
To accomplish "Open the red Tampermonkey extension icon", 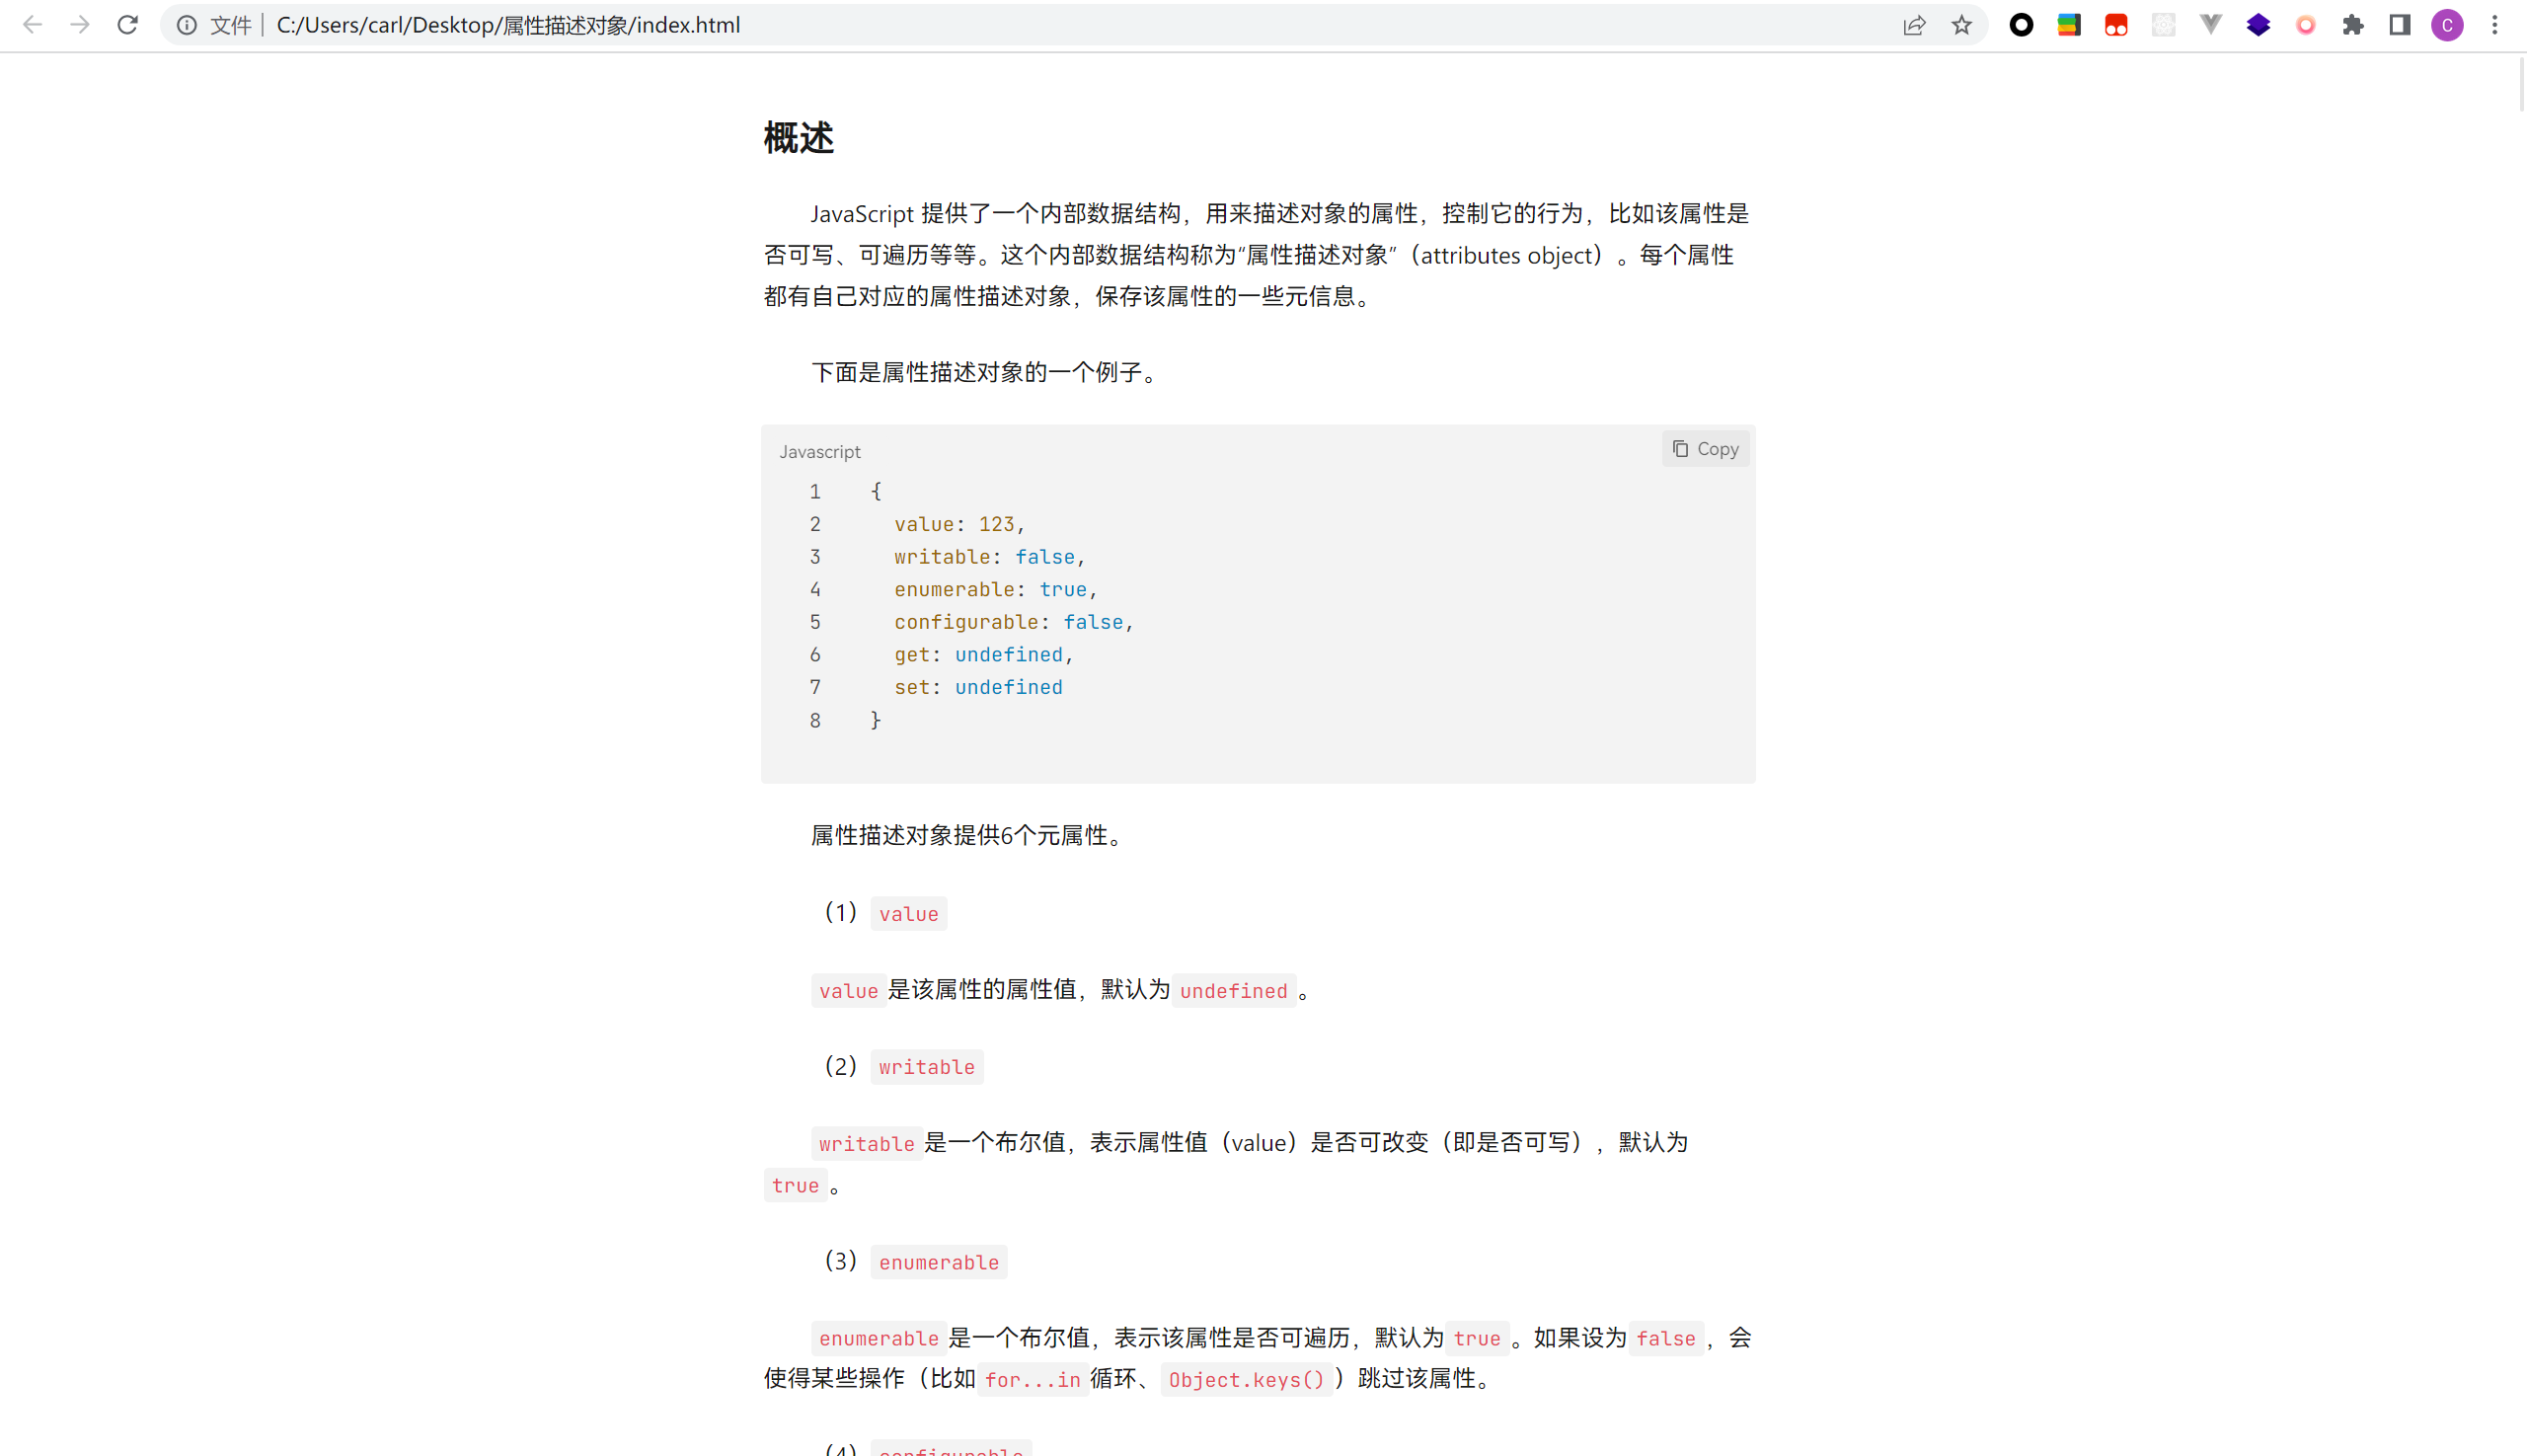I will click(x=2116, y=25).
